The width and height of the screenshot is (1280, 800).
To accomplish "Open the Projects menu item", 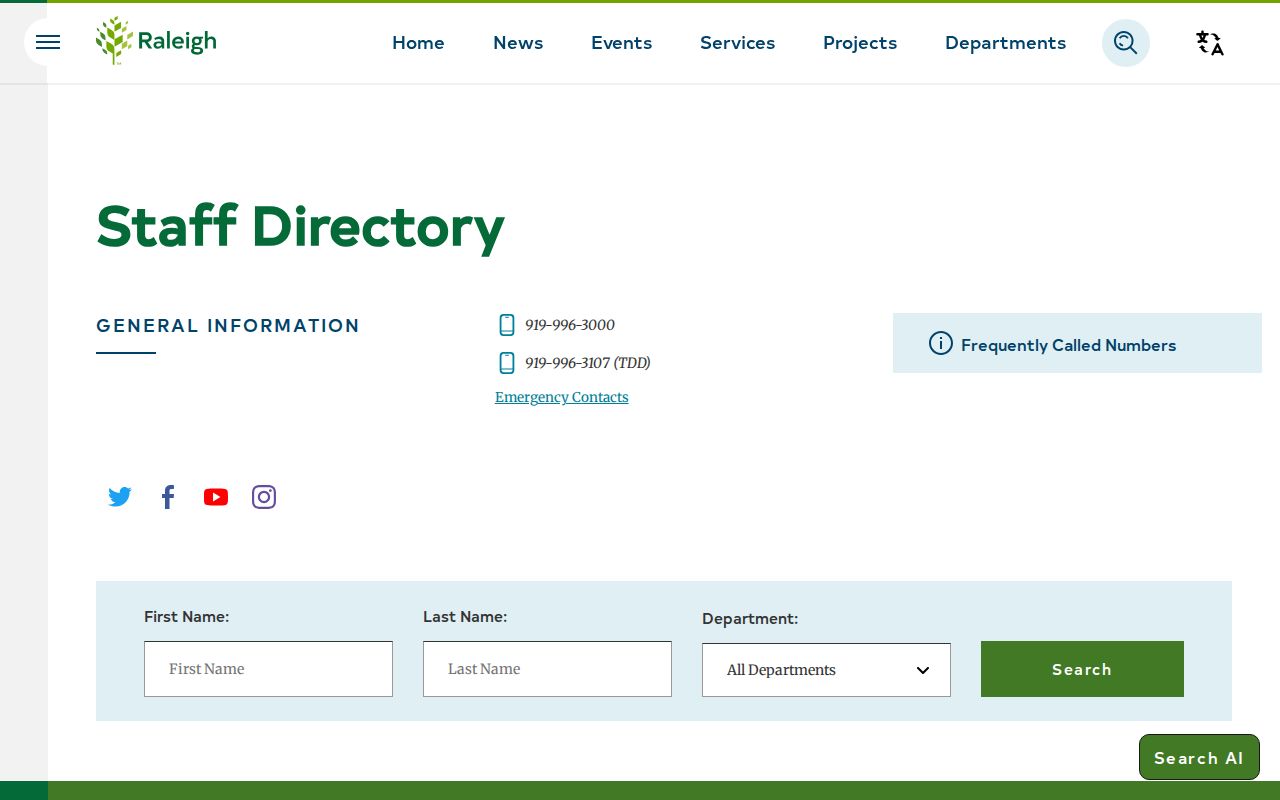I will point(860,43).
